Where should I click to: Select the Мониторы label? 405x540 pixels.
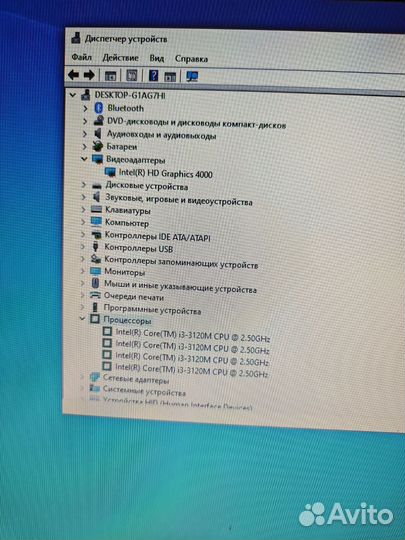click(124, 272)
